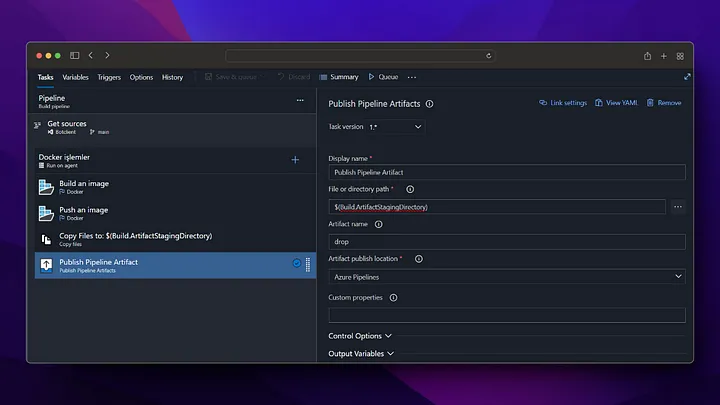Open the Pipeline more options ellipsis
The image size is (720, 405).
click(x=300, y=100)
